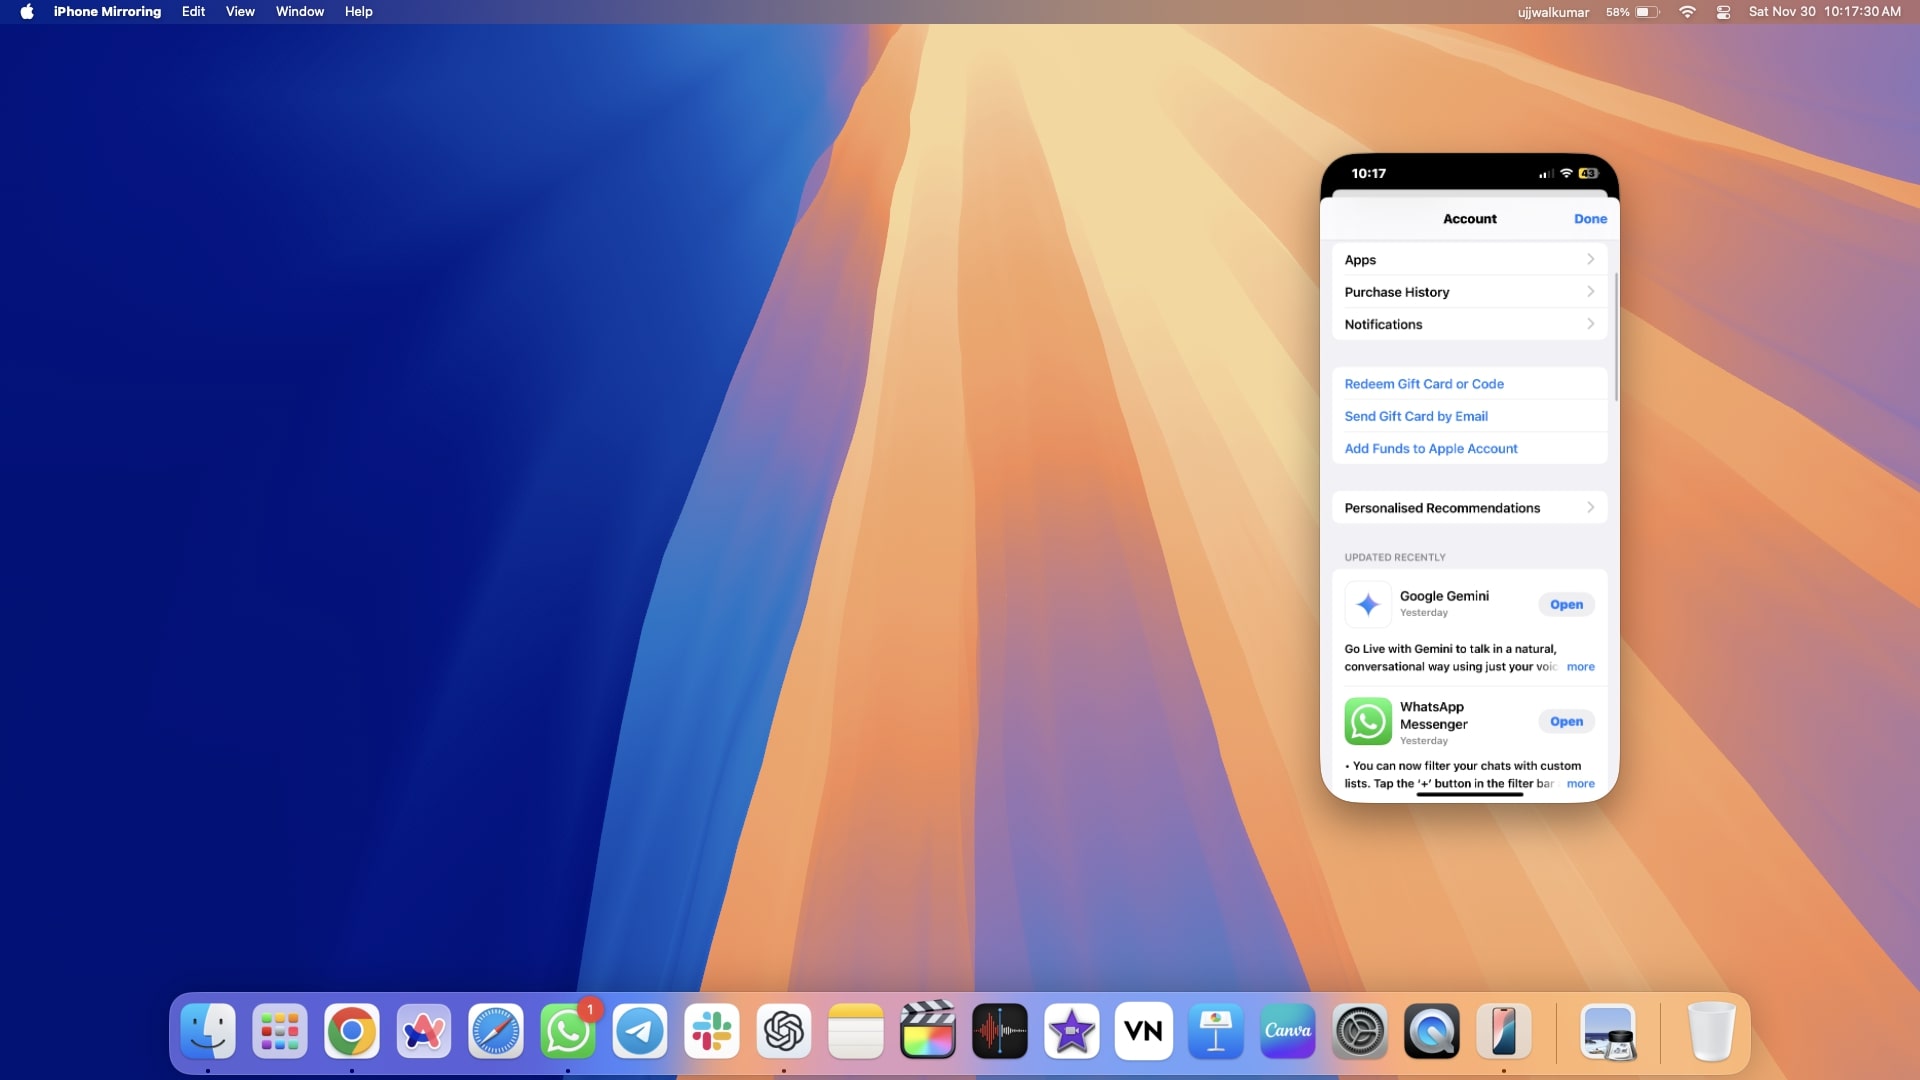This screenshot has width=1920, height=1080.
Task: Open ChatGPT app in the dock
Action: (x=784, y=1031)
